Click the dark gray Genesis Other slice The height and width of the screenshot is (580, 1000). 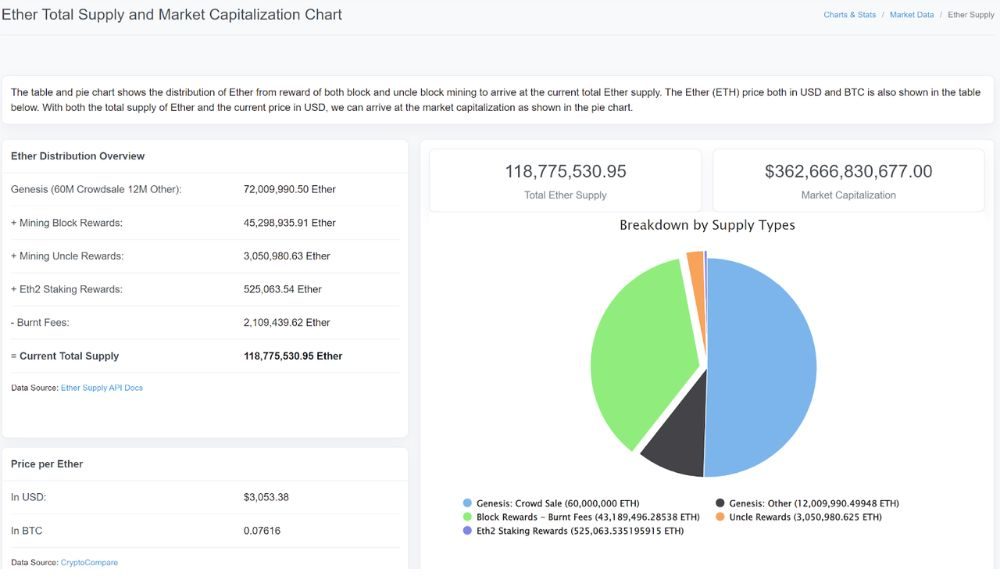click(x=674, y=447)
